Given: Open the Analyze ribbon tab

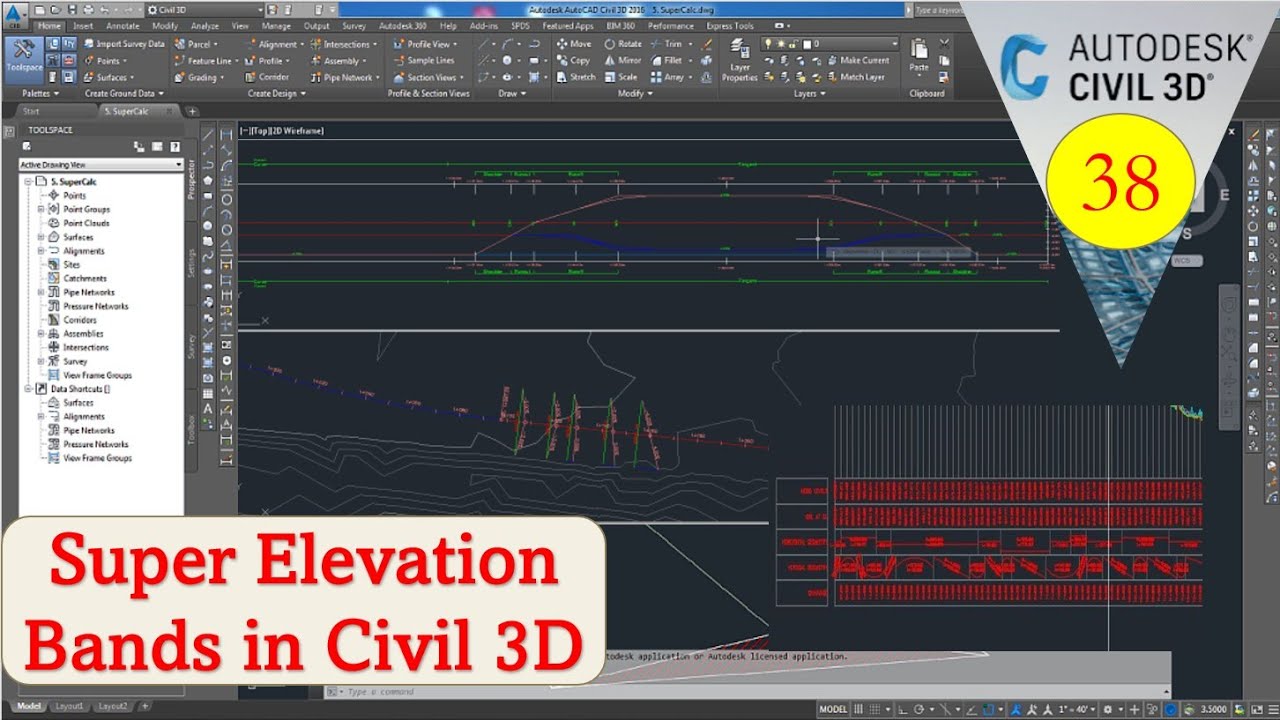Looking at the screenshot, I should [x=204, y=26].
